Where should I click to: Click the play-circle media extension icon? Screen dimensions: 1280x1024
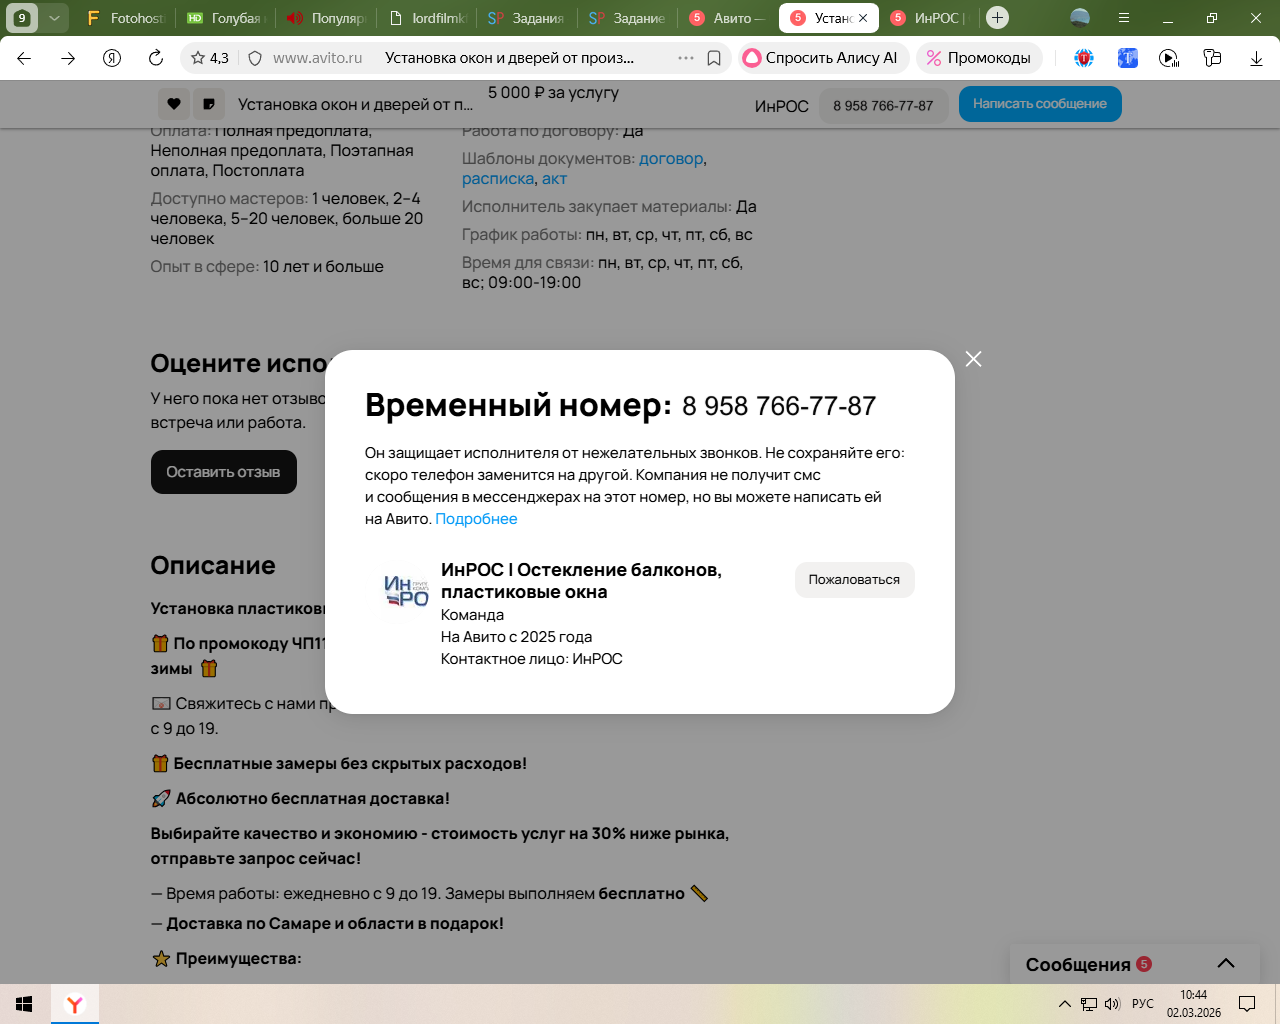1169,58
